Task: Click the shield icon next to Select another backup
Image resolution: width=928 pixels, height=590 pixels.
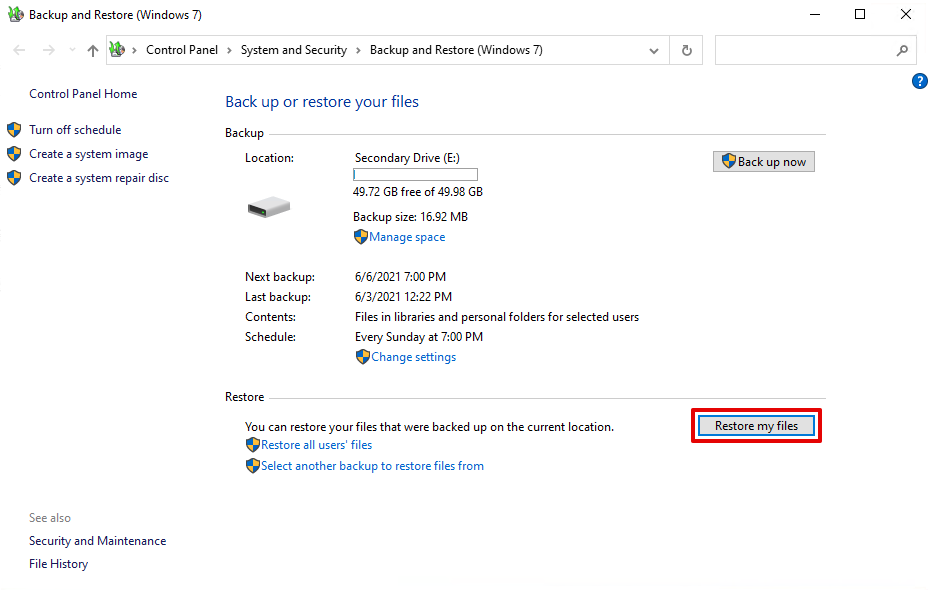Action: click(253, 466)
